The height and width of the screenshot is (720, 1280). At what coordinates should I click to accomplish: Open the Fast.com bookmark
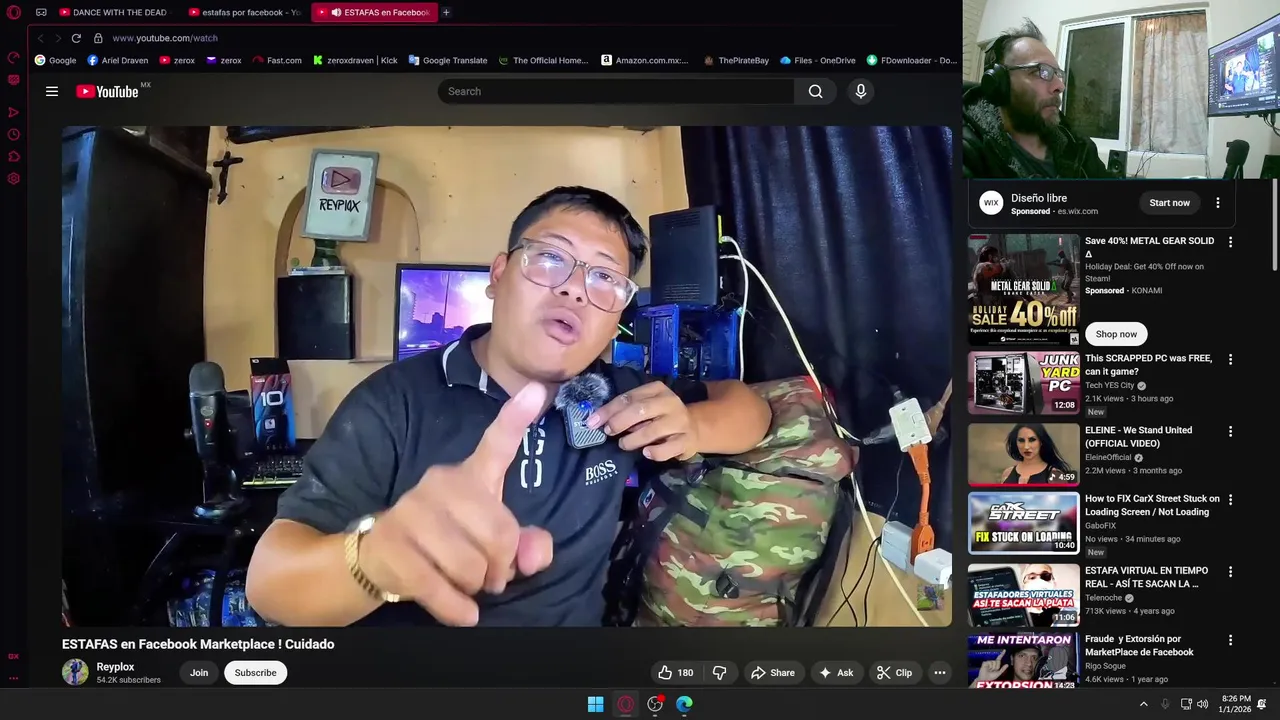coord(277,60)
